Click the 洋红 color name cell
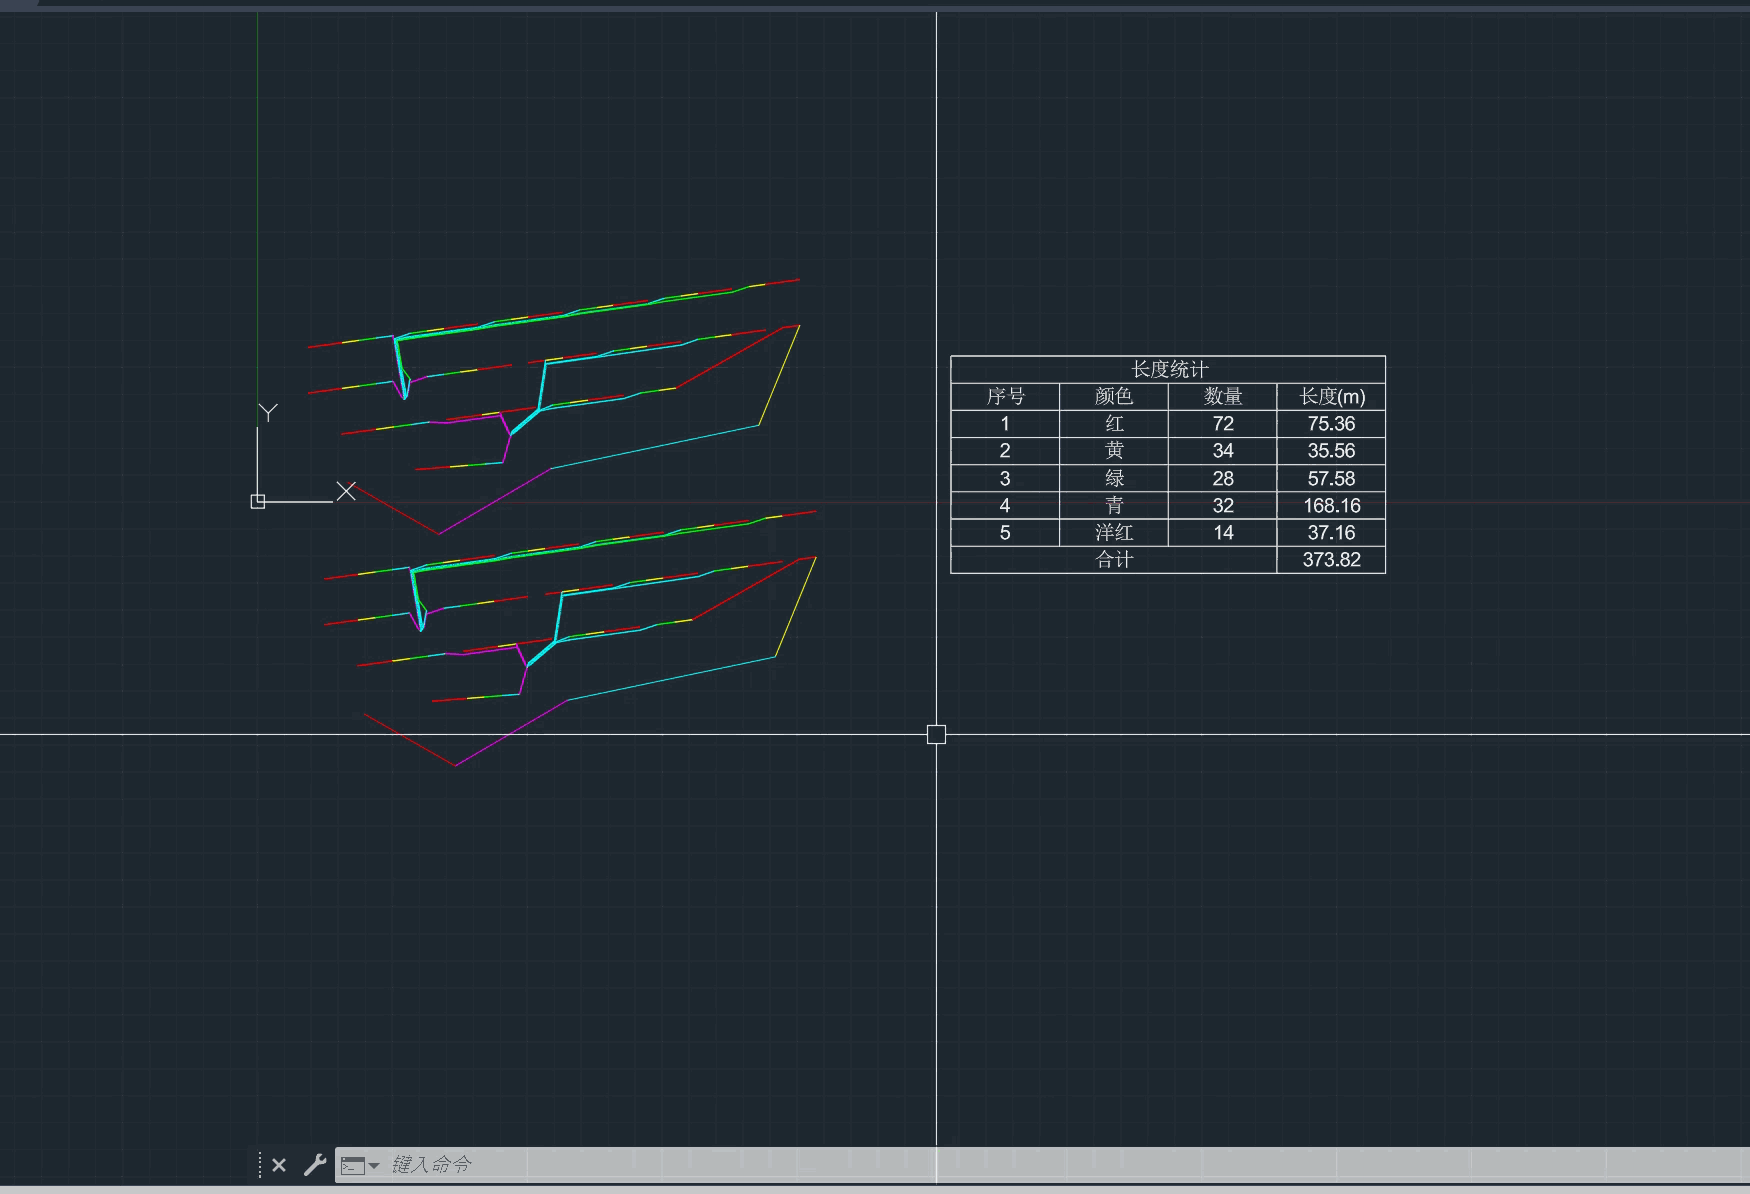 coord(1113,533)
